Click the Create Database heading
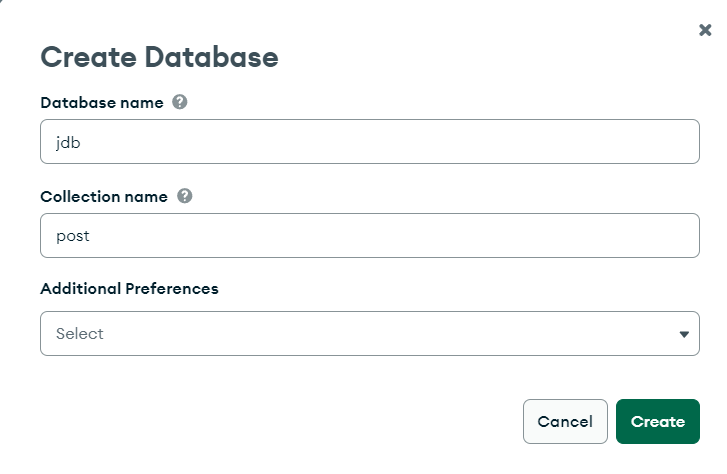Viewport: 727px width, 474px height. click(159, 57)
